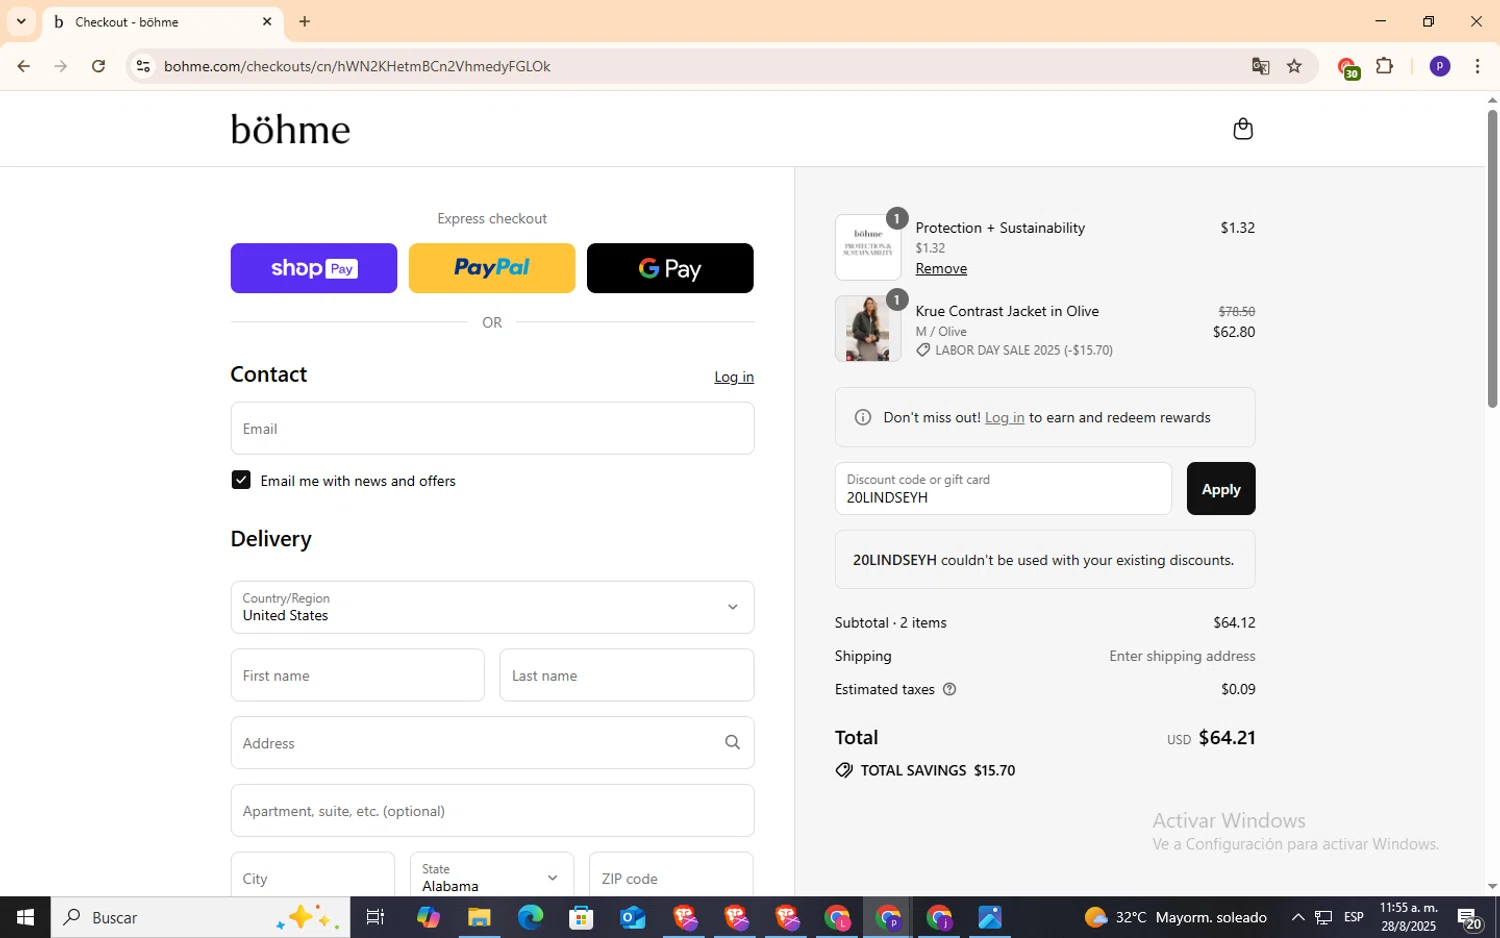Click the info icon in rewards notice
Screen dimensions: 1500x938
[x=863, y=417]
